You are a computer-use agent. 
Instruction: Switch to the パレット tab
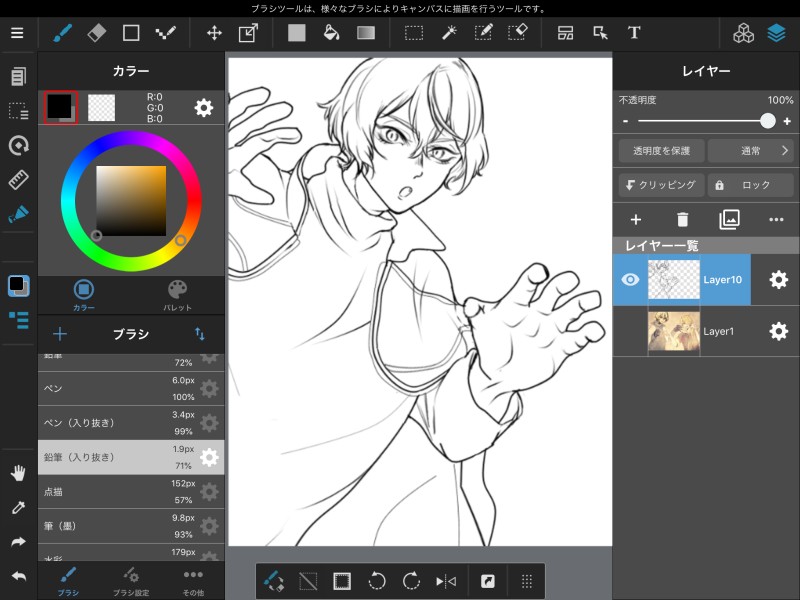tap(178, 295)
